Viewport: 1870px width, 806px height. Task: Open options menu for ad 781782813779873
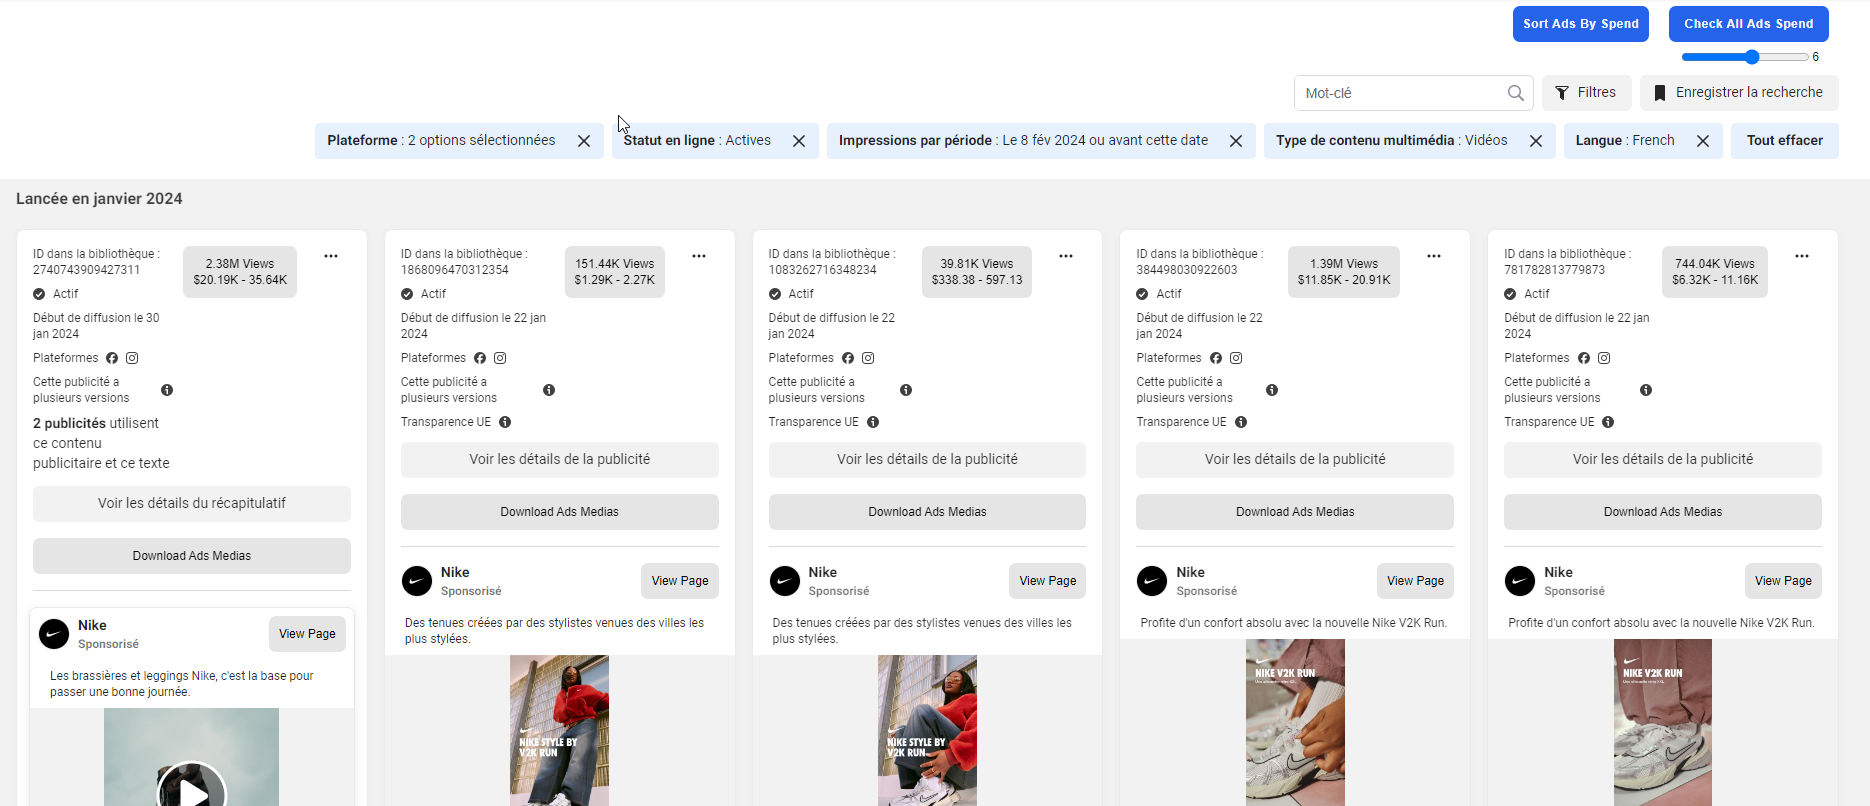(x=1802, y=256)
